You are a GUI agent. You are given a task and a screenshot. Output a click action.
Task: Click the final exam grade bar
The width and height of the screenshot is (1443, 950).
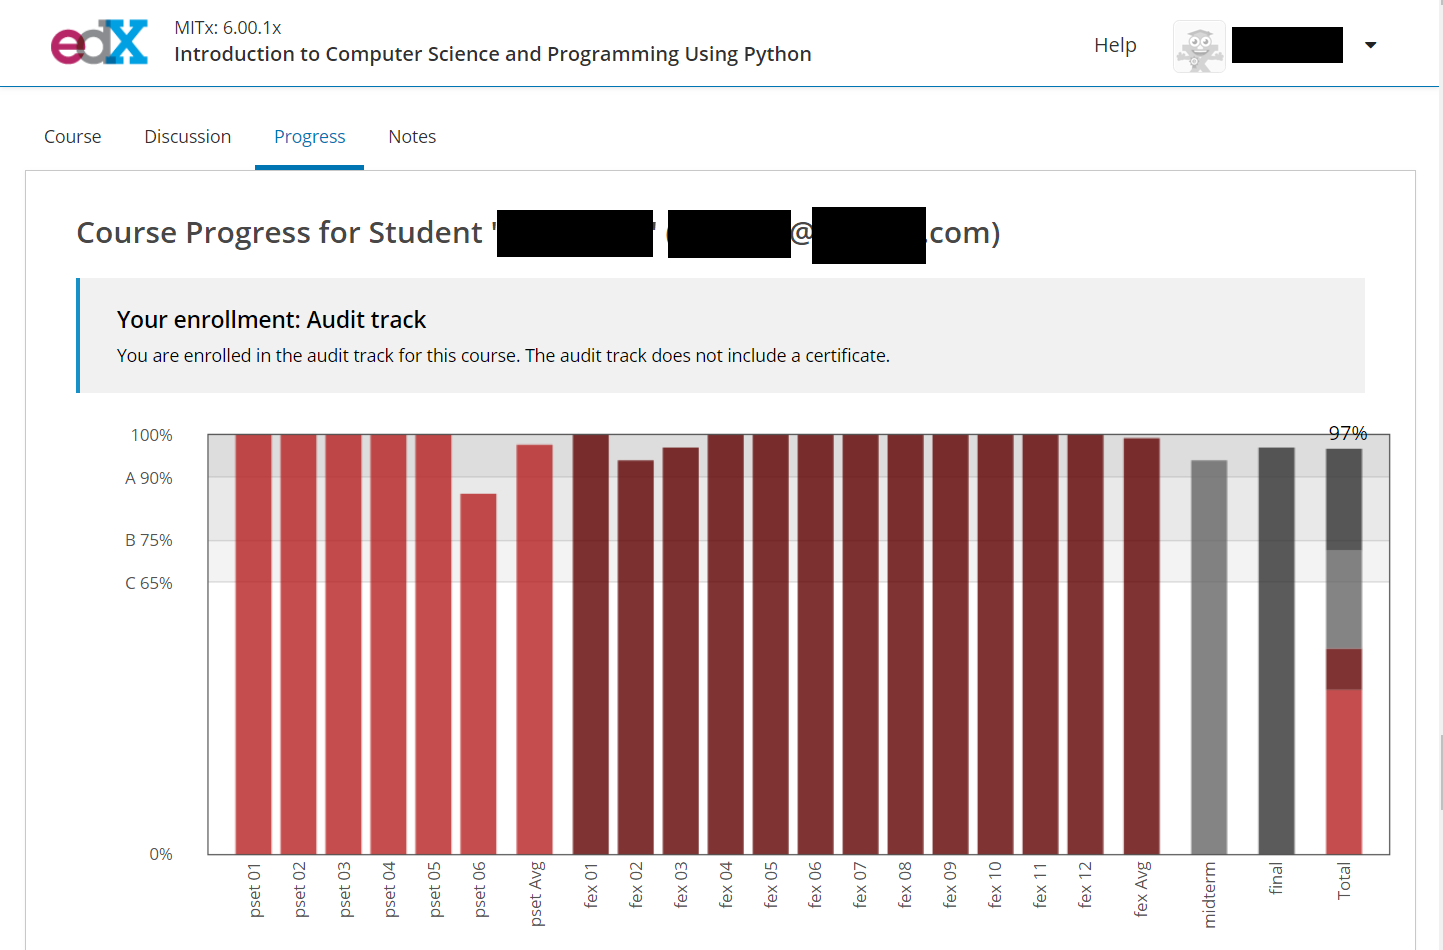coord(1276,650)
